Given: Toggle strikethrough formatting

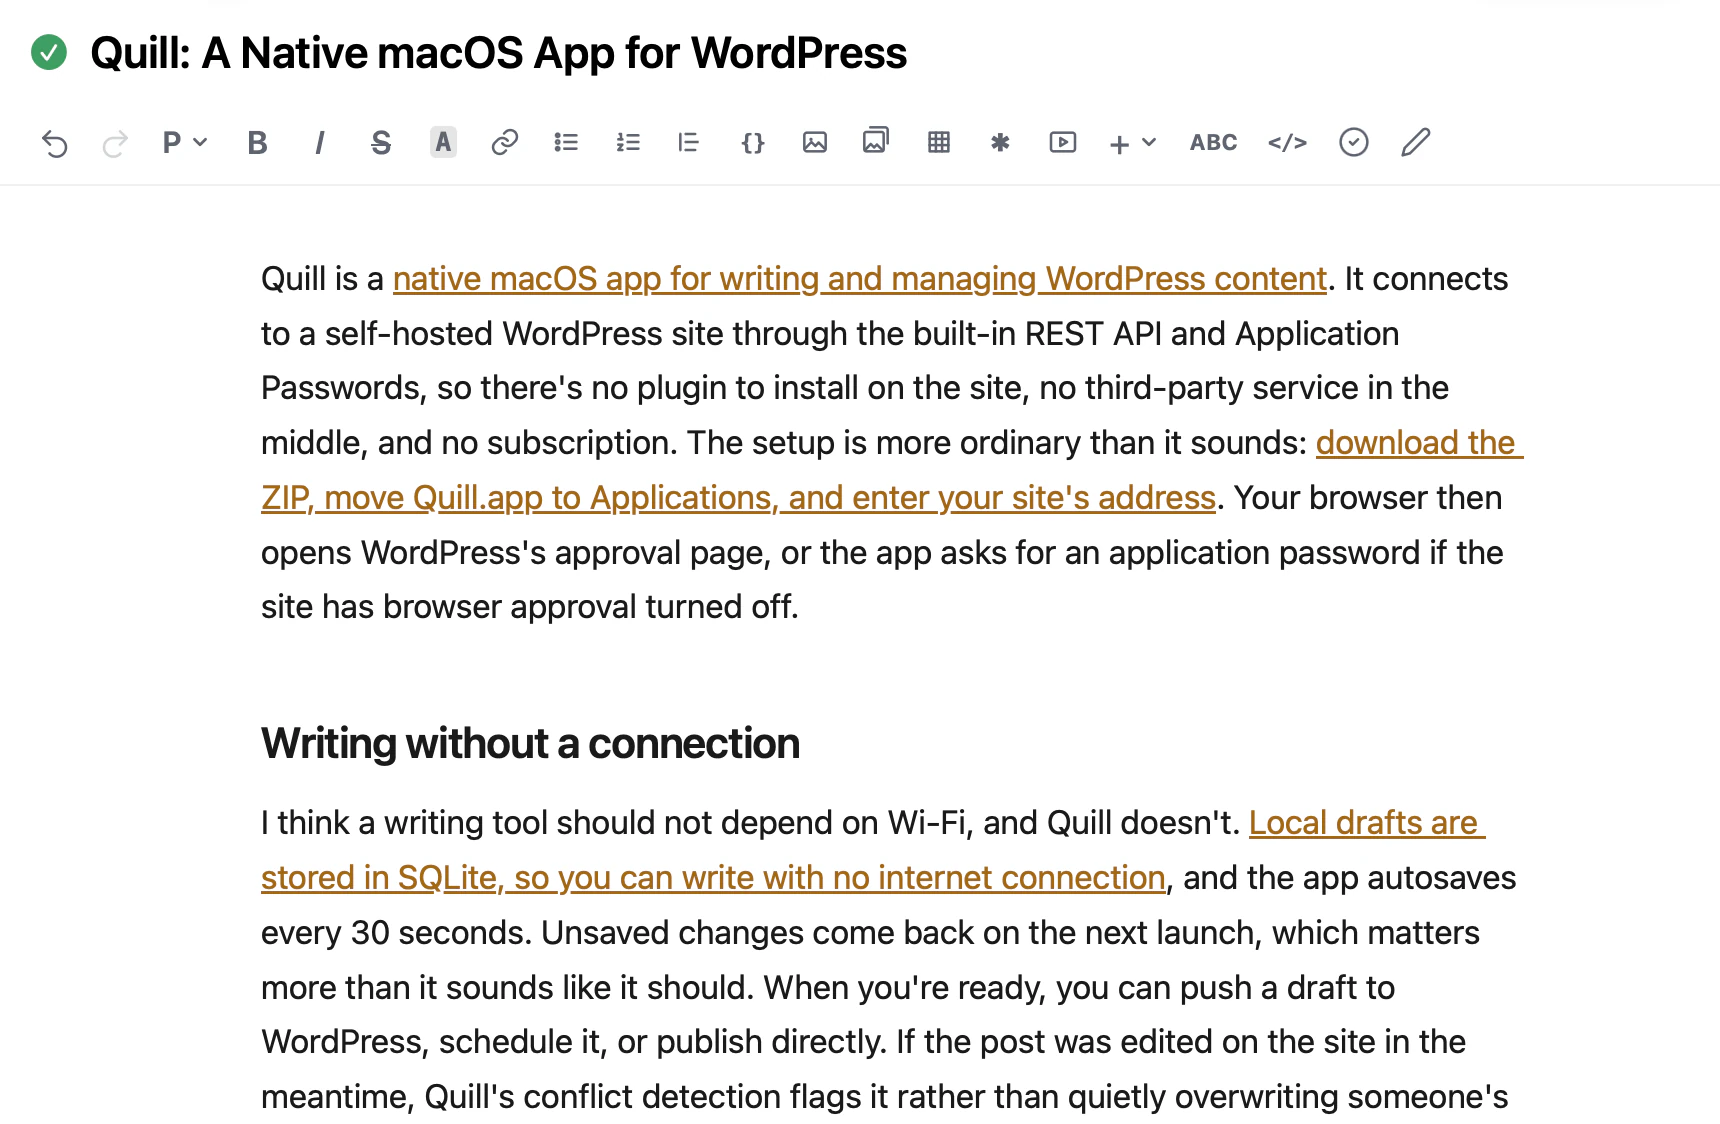Looking at the screenshot, I should coord(381,143).
